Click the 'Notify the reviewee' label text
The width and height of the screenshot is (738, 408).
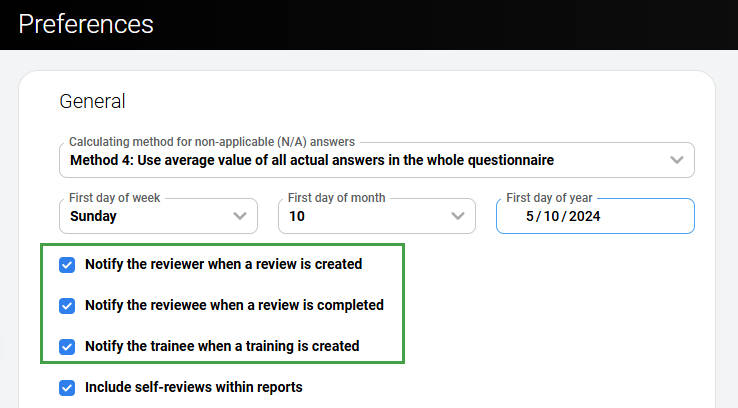tap(234, 305)
